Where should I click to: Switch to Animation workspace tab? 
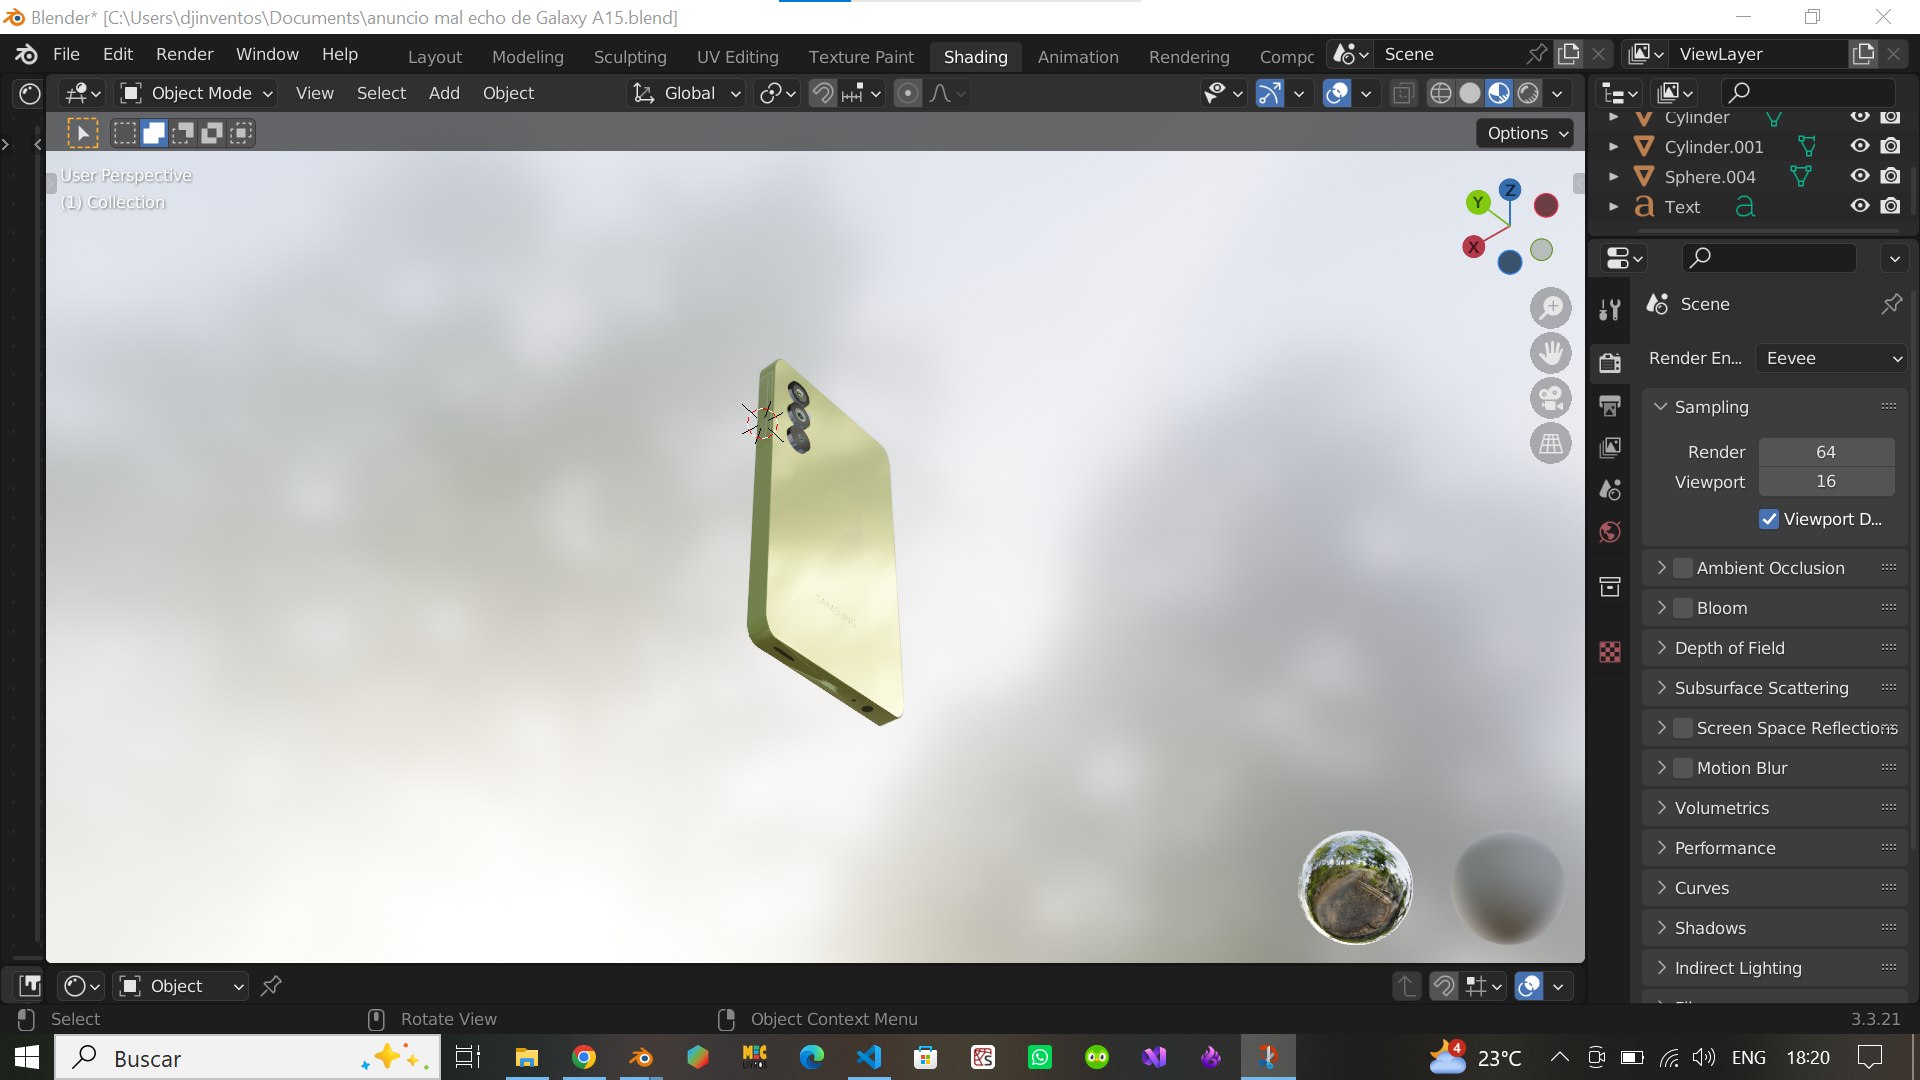pos(1078,57)
